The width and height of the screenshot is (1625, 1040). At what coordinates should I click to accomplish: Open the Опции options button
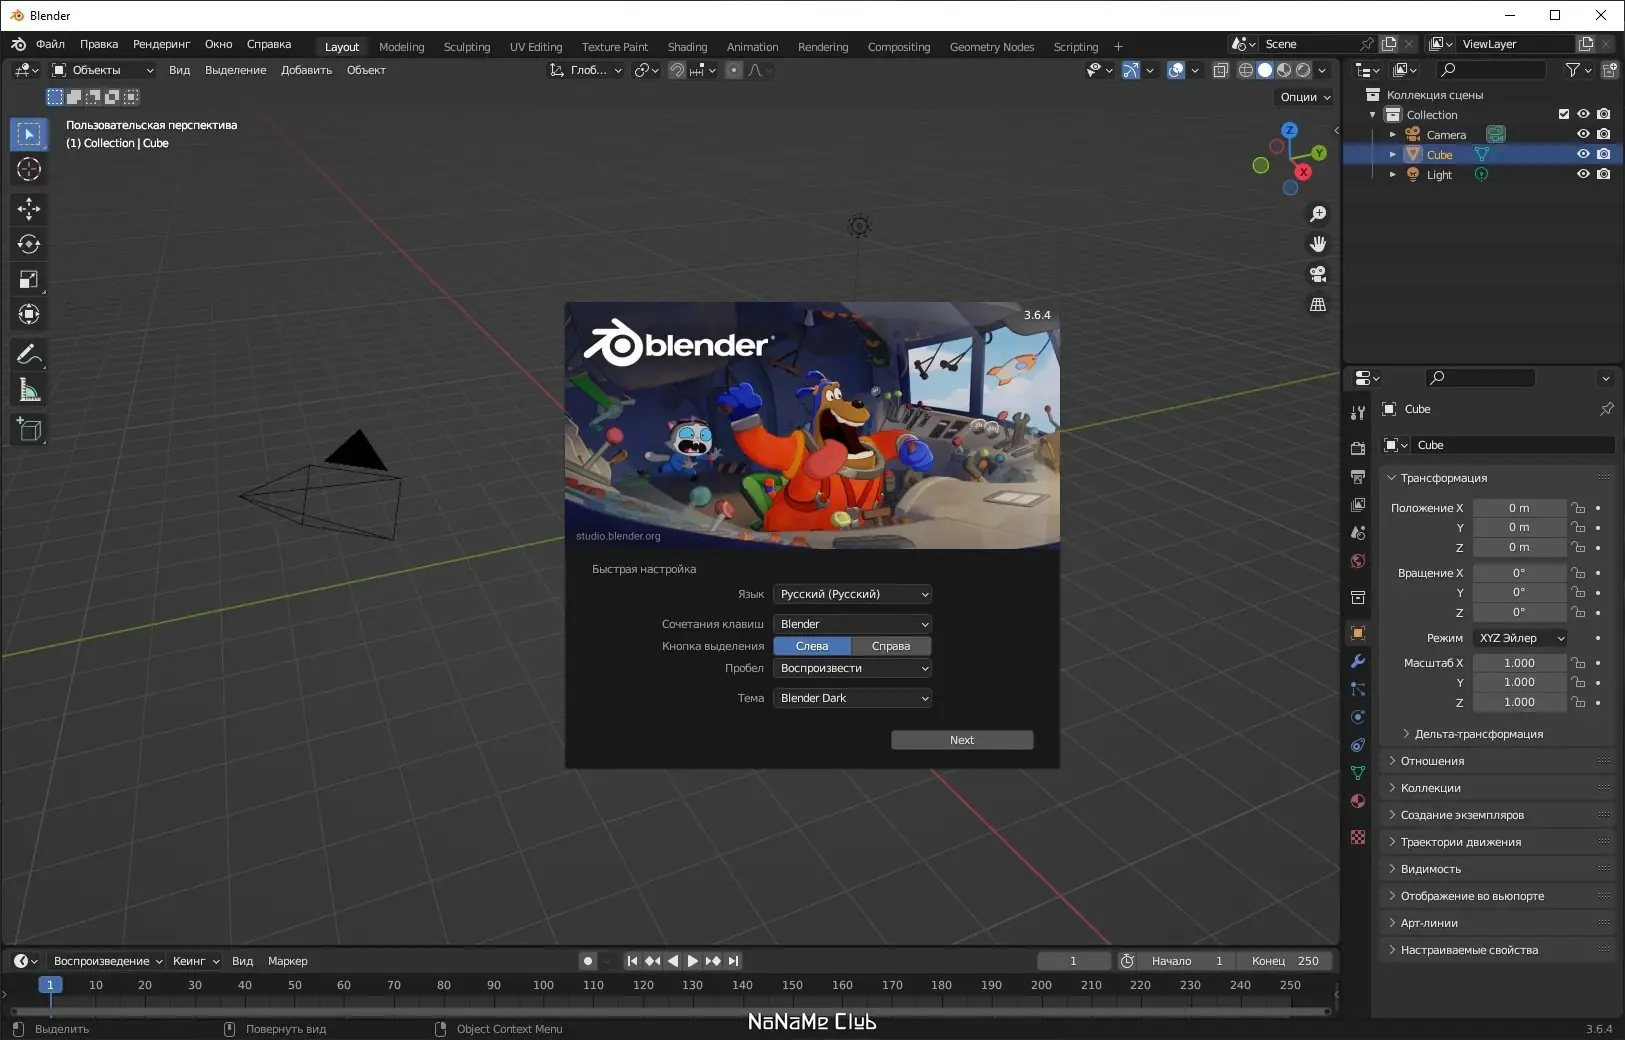1305,97
